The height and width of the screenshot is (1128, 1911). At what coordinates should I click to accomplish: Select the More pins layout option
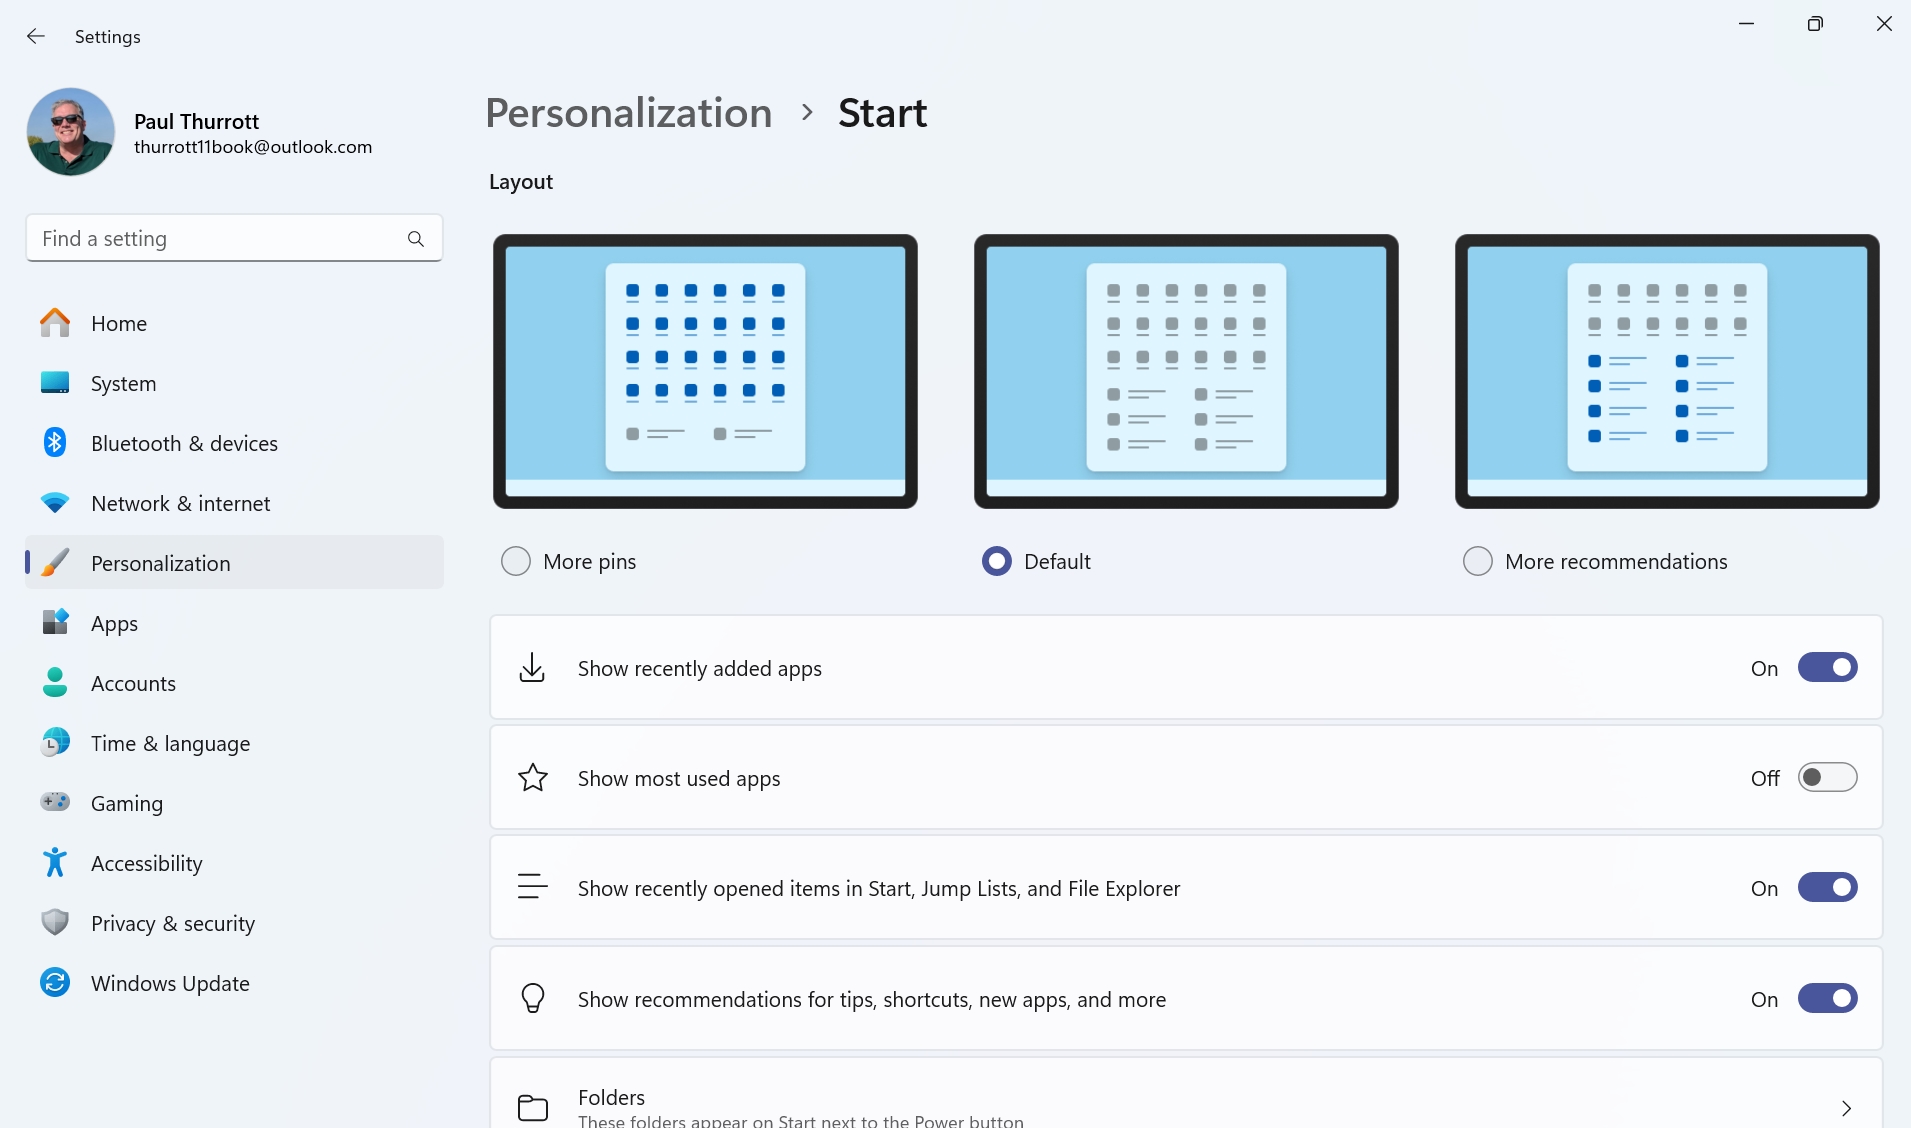[x=516, y=561]
